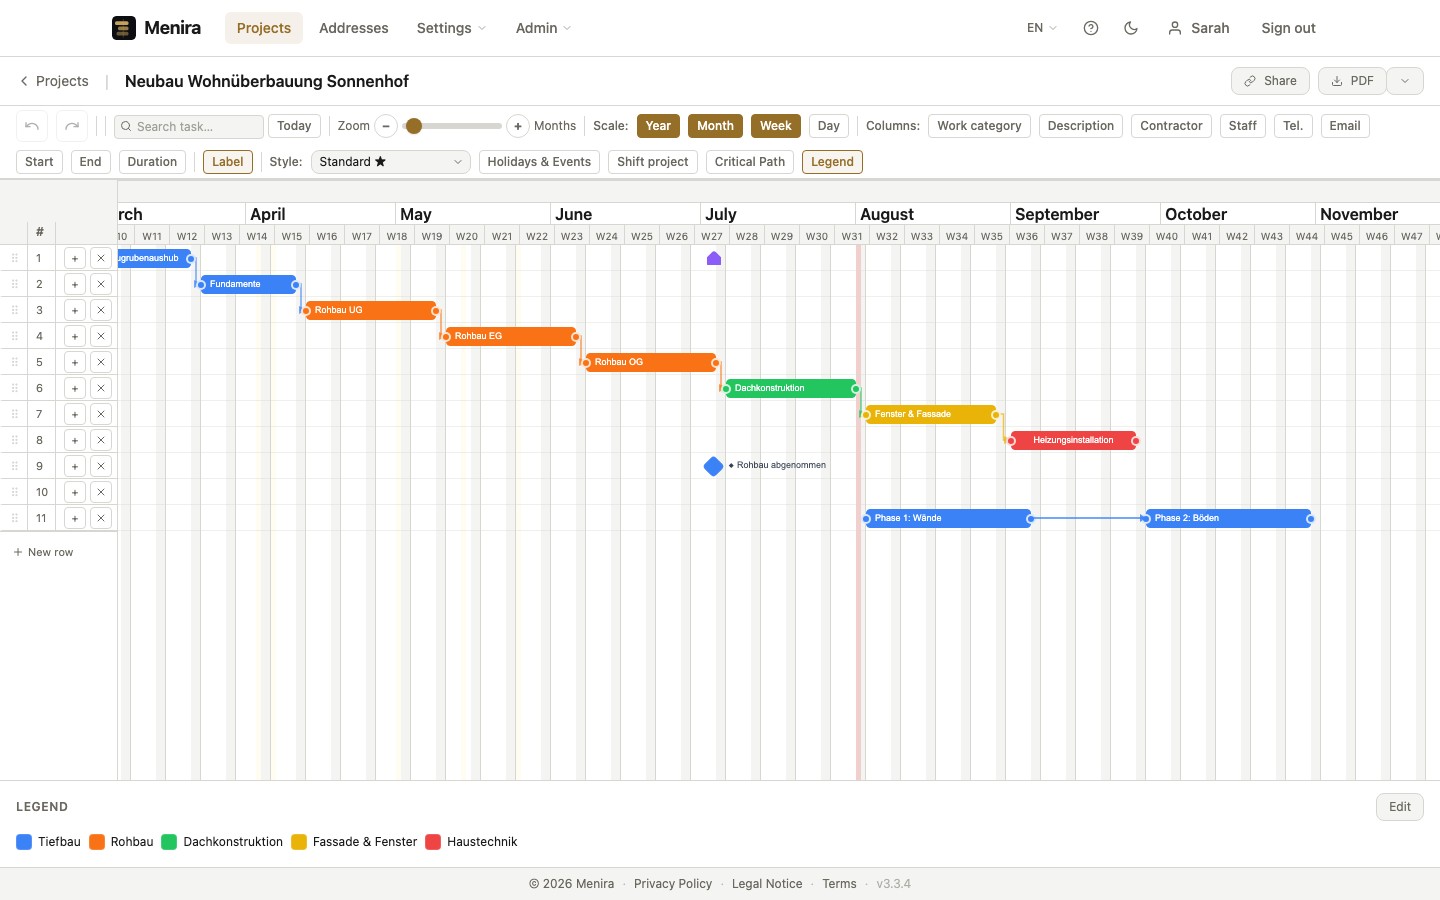Click the PDF export button
This screenshot has height=900, width=1440.
pos(1352,81)
